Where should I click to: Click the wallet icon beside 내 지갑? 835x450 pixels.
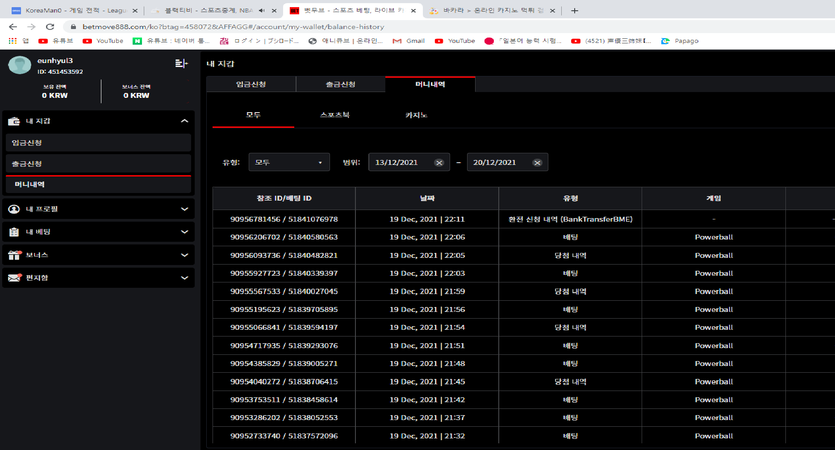click(14, 121)
